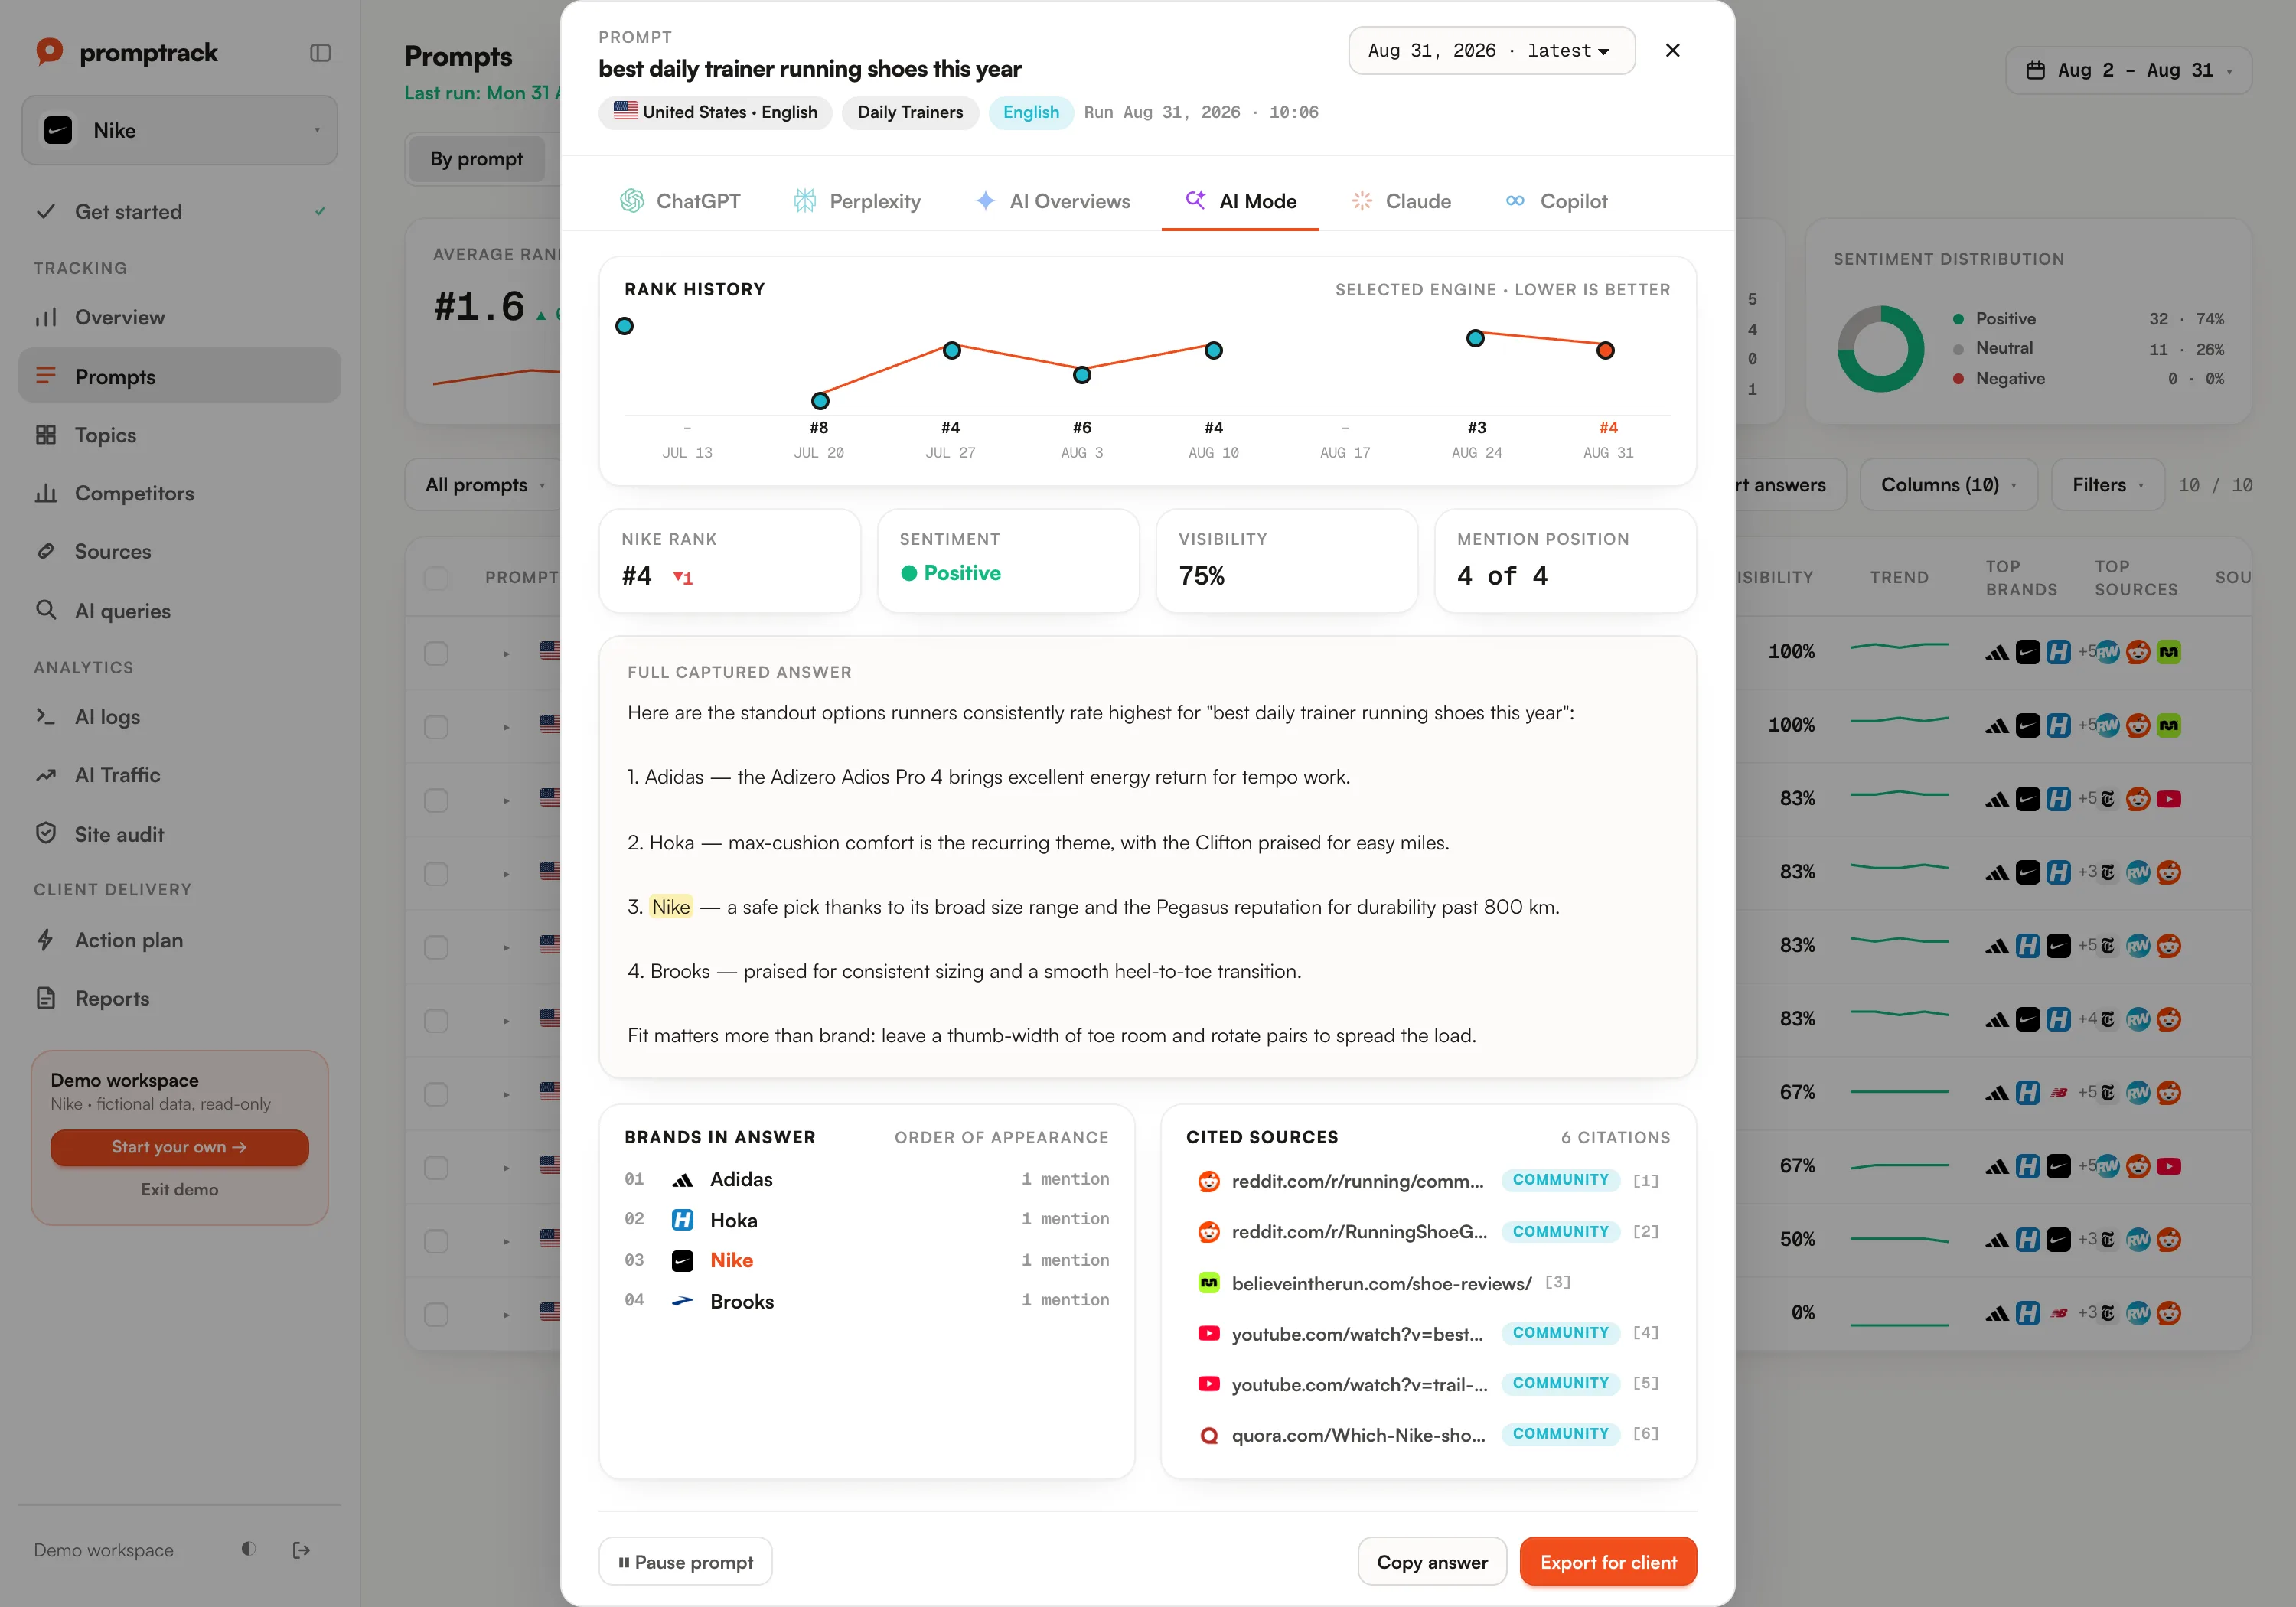Open the All prompts filter dropdown
2296x1607 pixels.
[x=485, y=485]
